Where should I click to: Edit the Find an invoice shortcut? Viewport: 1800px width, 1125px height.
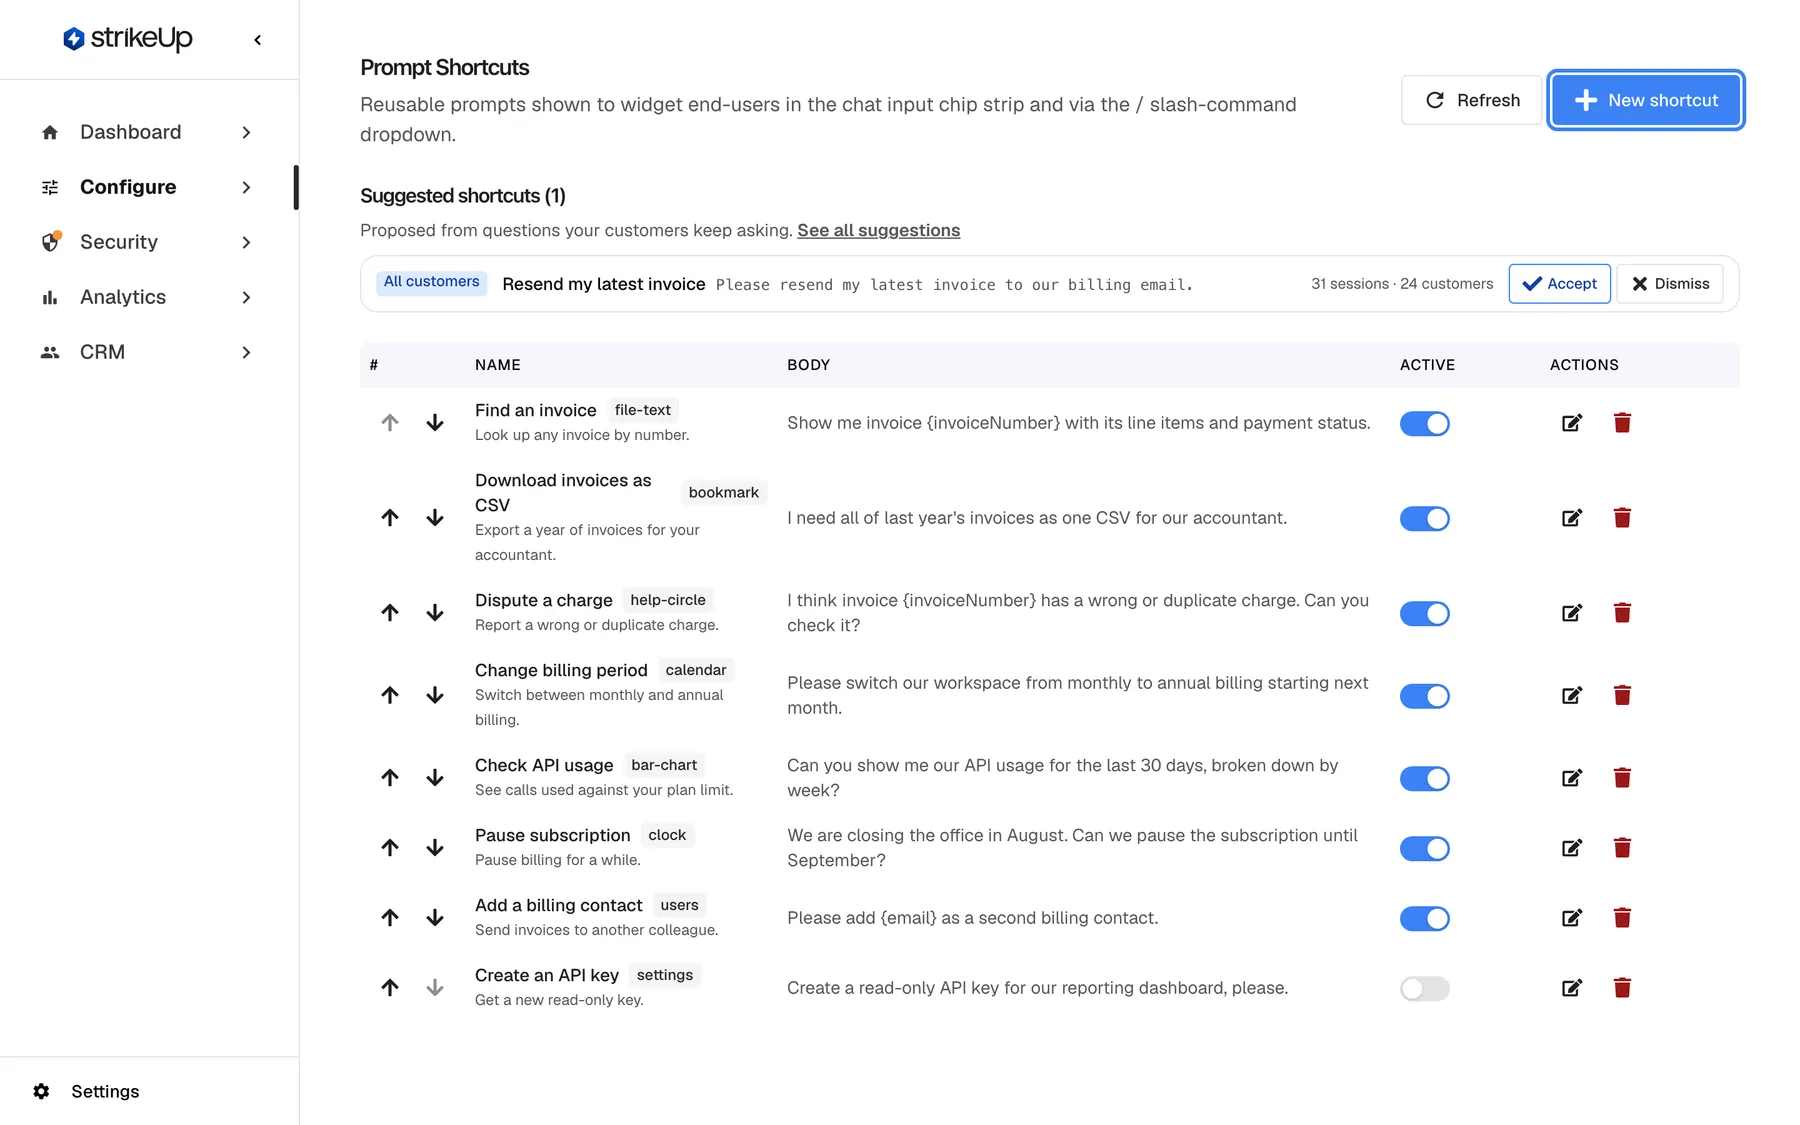1572,423
